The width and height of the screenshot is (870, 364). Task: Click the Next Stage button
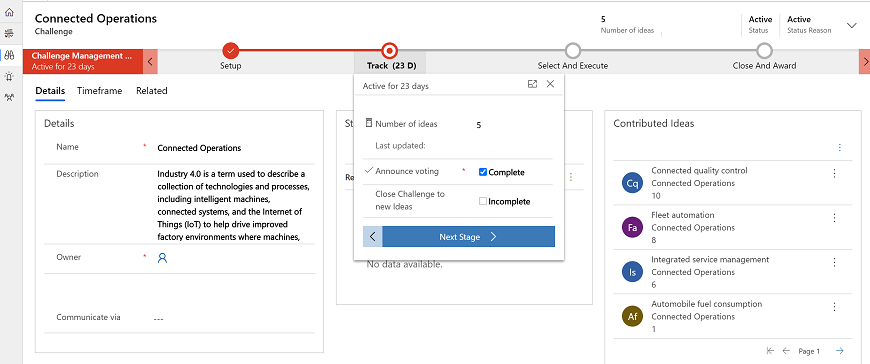[468, 237]
